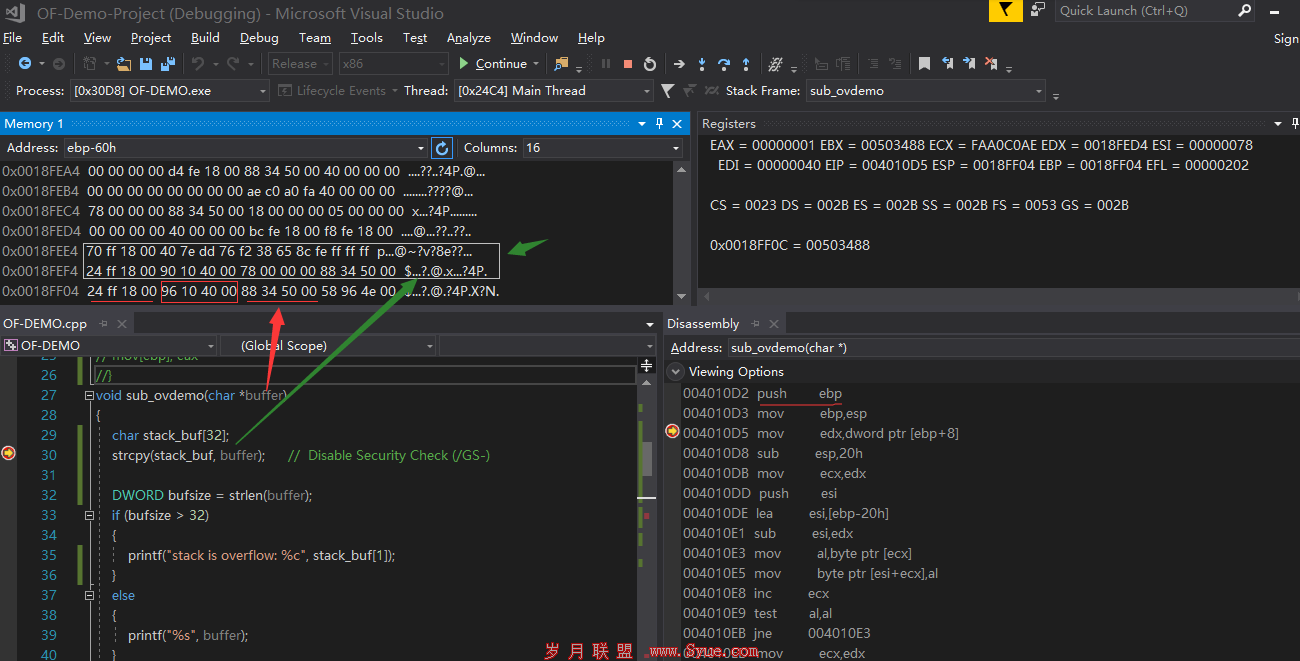Click the Disassembly Address field showing sub_ovdemo(char *)
This screenshot has width=1300, height=661.
pos(1012,348)
